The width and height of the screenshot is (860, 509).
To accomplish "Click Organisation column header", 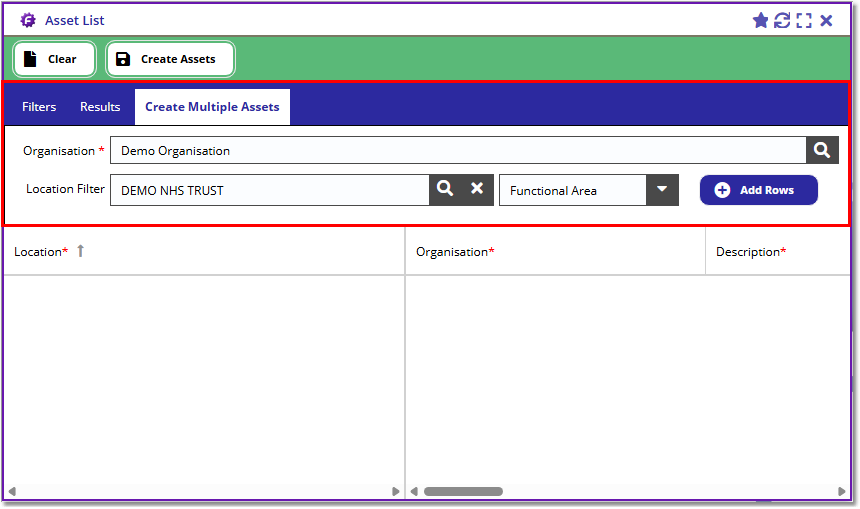I will tap(555, 252).
